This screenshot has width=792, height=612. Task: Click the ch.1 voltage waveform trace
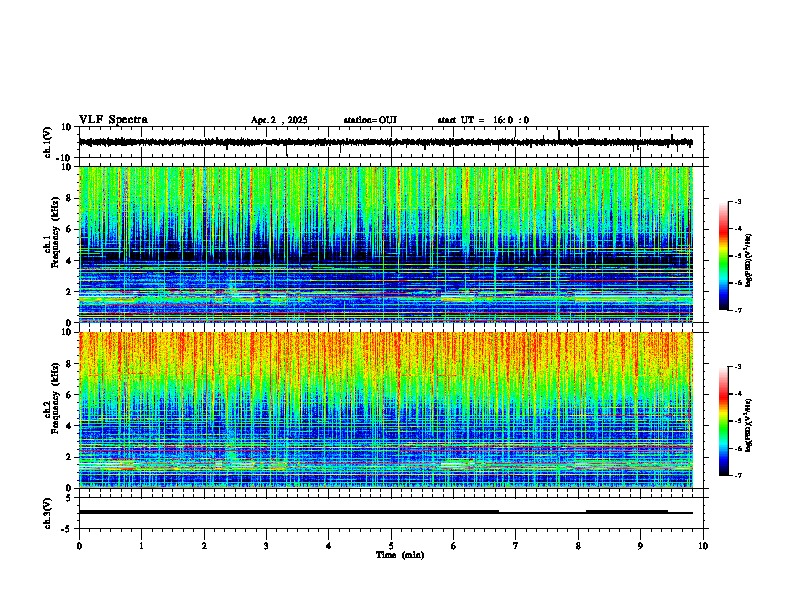(386, 142)
